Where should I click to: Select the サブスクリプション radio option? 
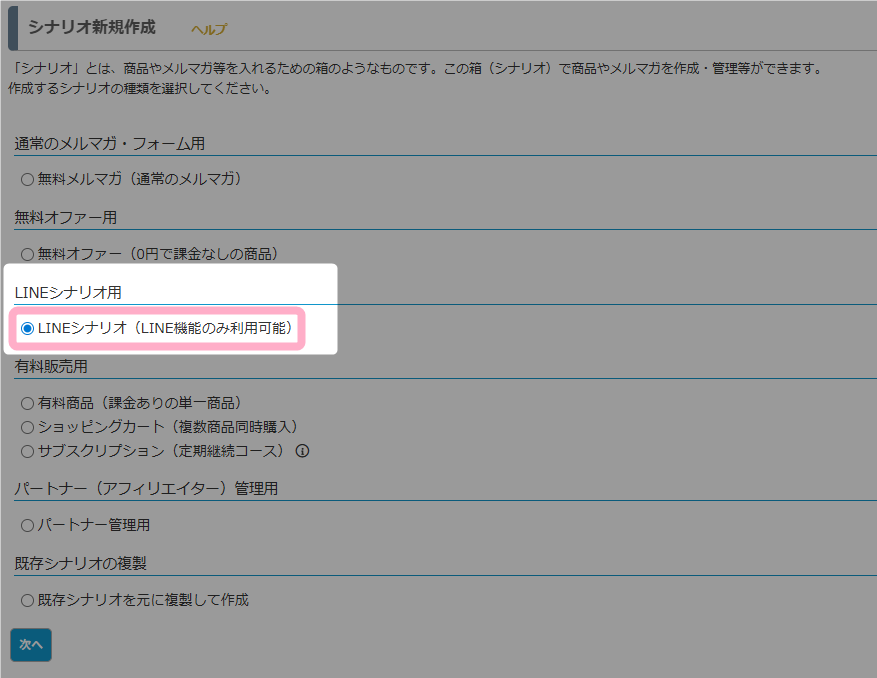(27, 451)
